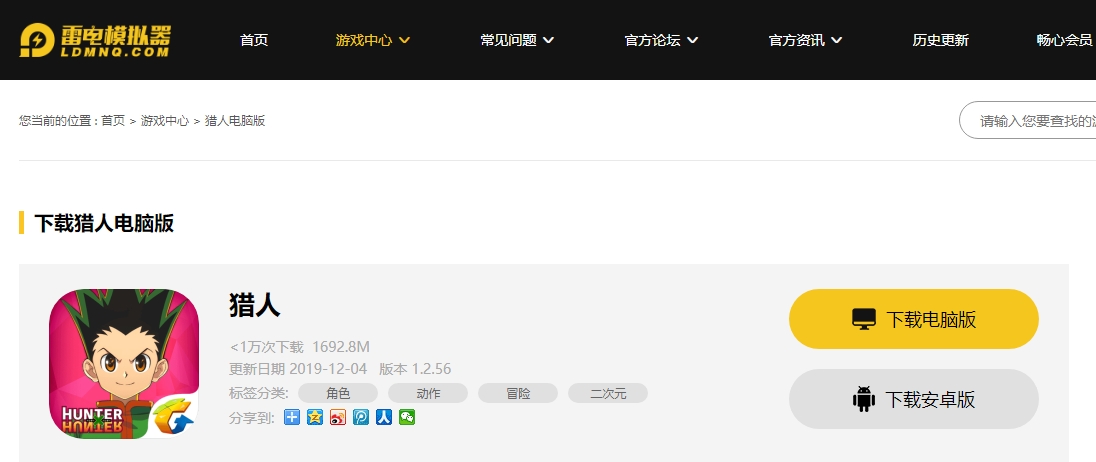Open the 常见问题 menu item

(x=508, y=41)
